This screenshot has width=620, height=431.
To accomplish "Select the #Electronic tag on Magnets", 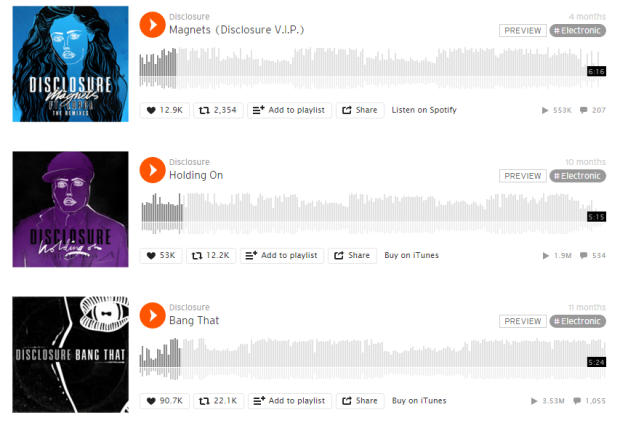I will tap(577, 30).
